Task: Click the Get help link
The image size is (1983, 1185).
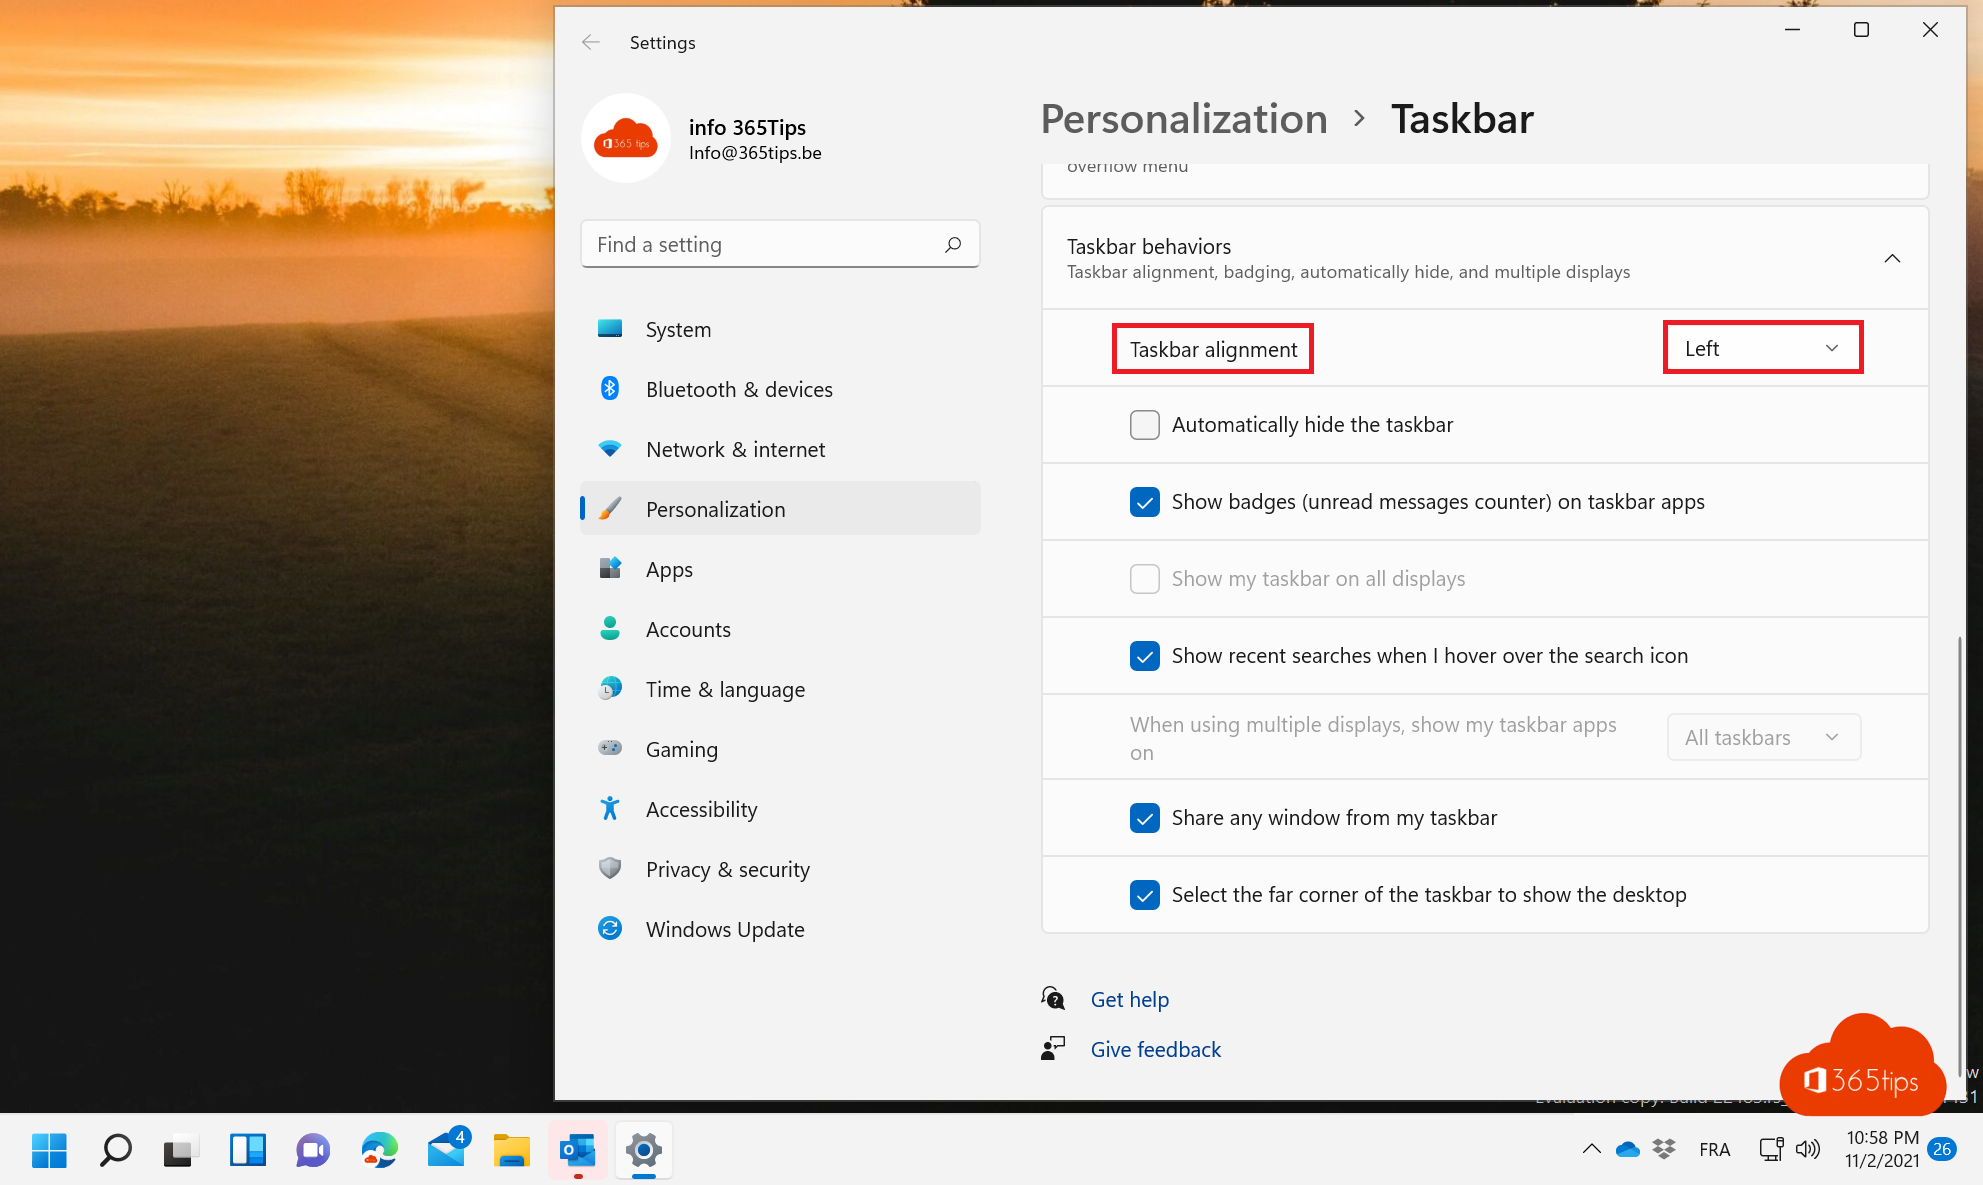Action: 1128,999
